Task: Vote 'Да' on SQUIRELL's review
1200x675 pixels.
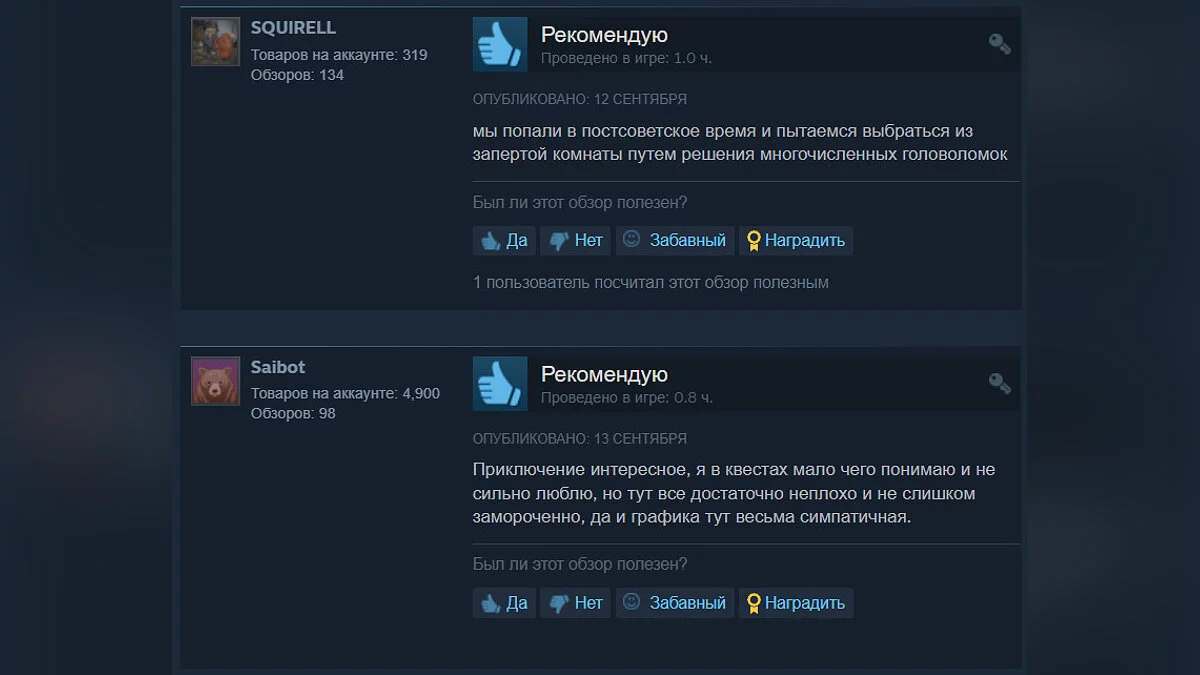Action: (505, 240)
